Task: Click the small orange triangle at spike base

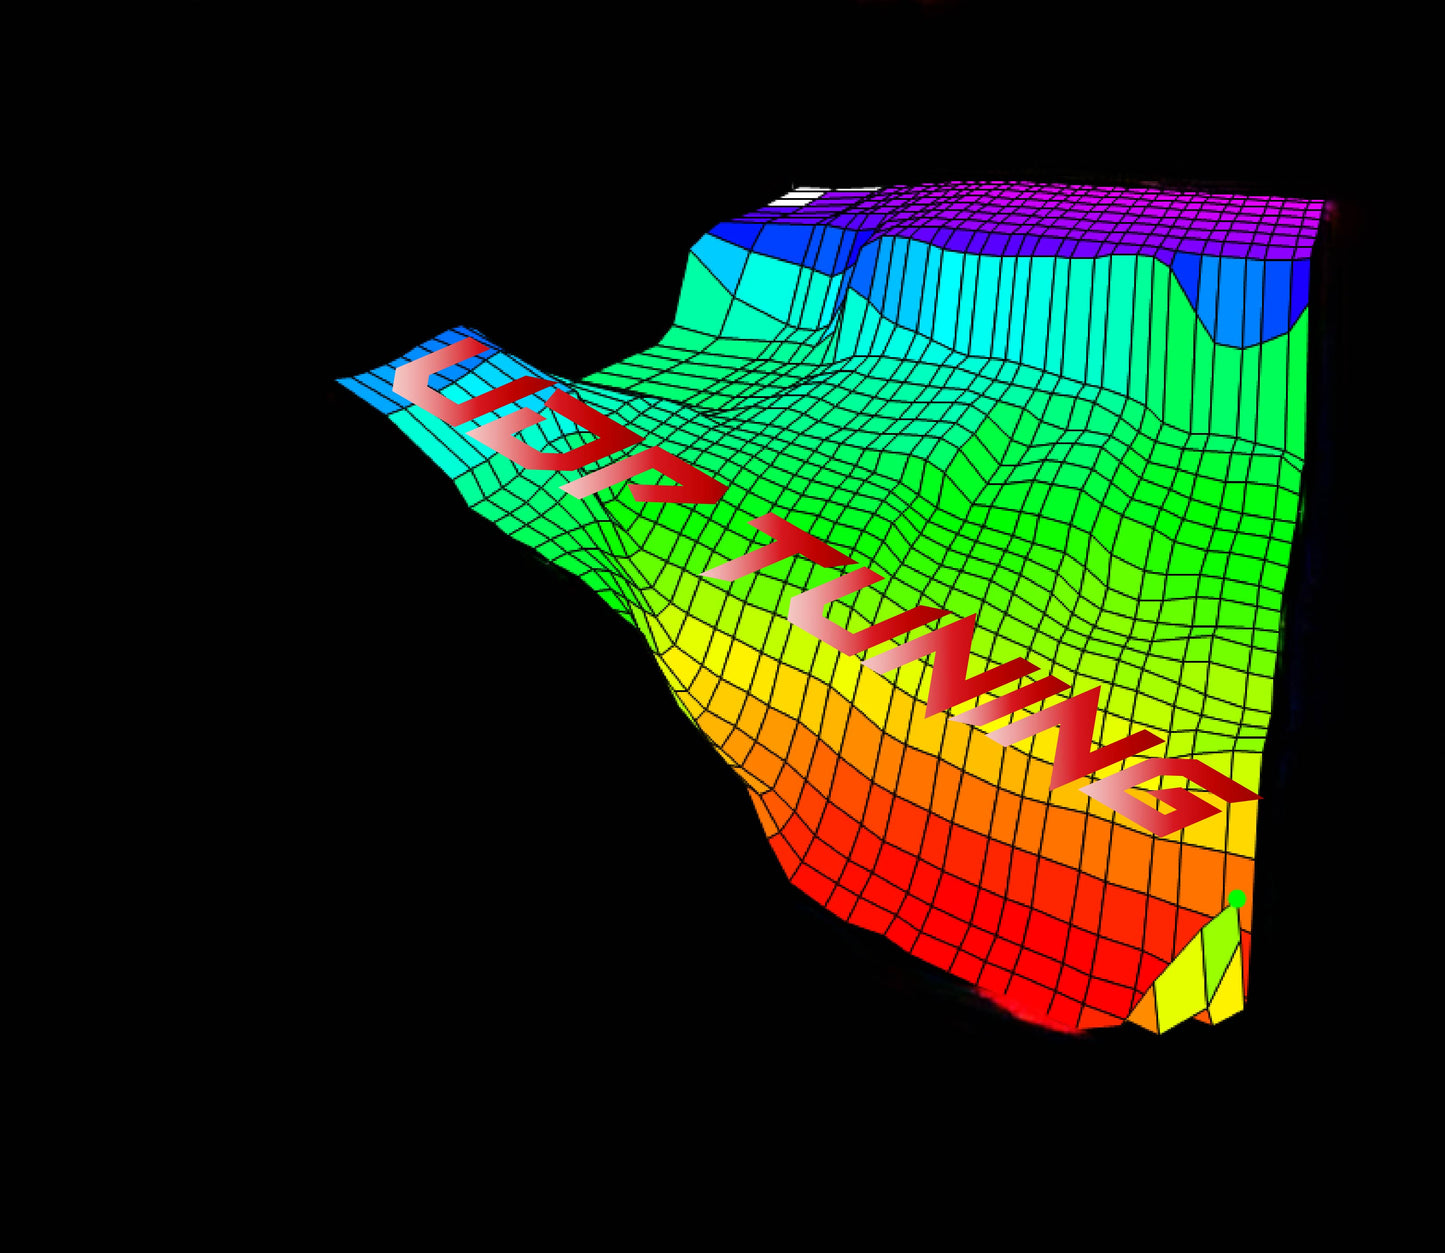Action: (x=1143, y=1015)
